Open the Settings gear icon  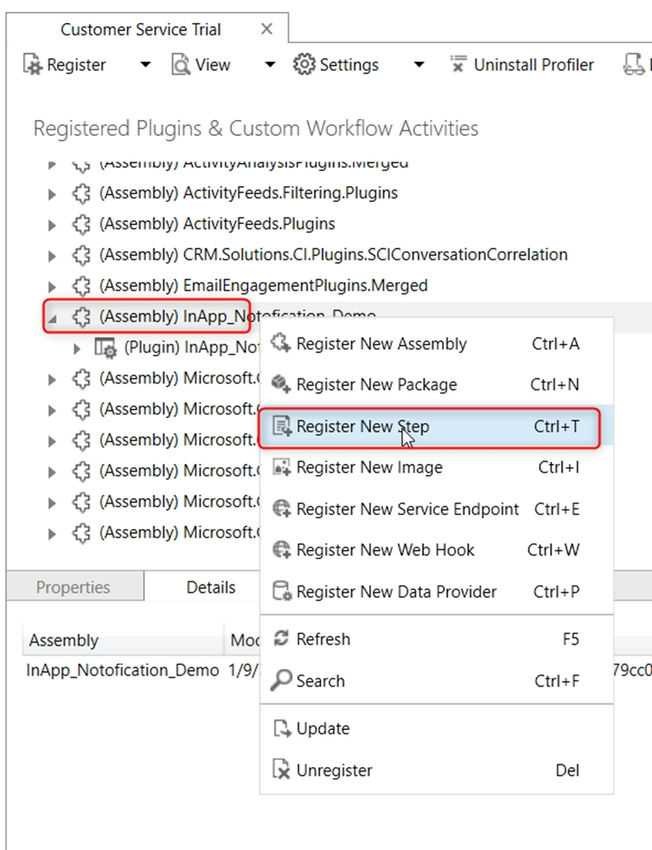coord(302,64)
